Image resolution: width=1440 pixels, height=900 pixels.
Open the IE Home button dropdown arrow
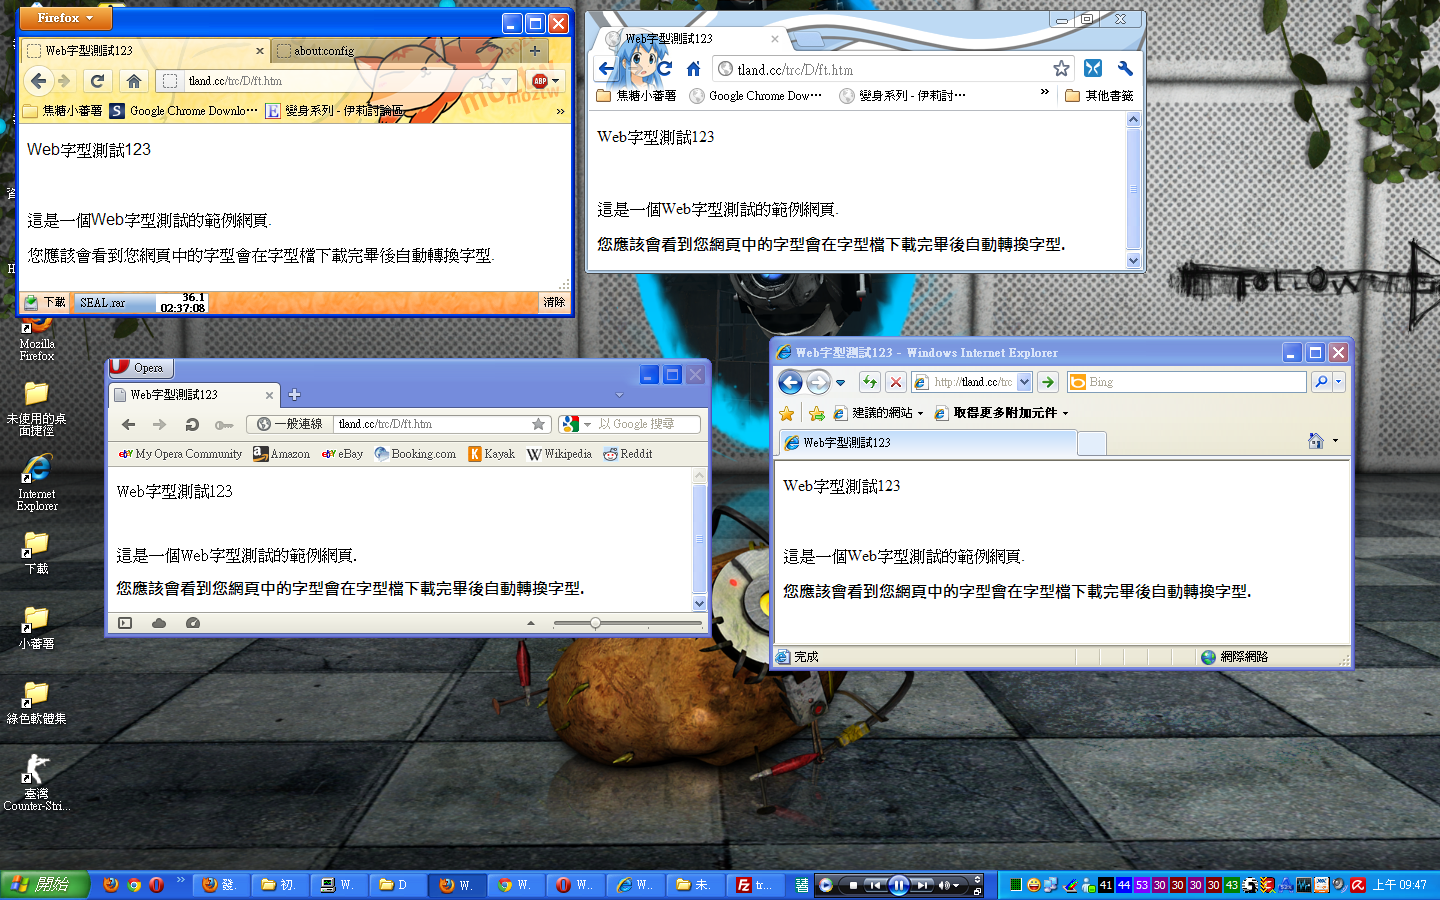point(1335,441)
